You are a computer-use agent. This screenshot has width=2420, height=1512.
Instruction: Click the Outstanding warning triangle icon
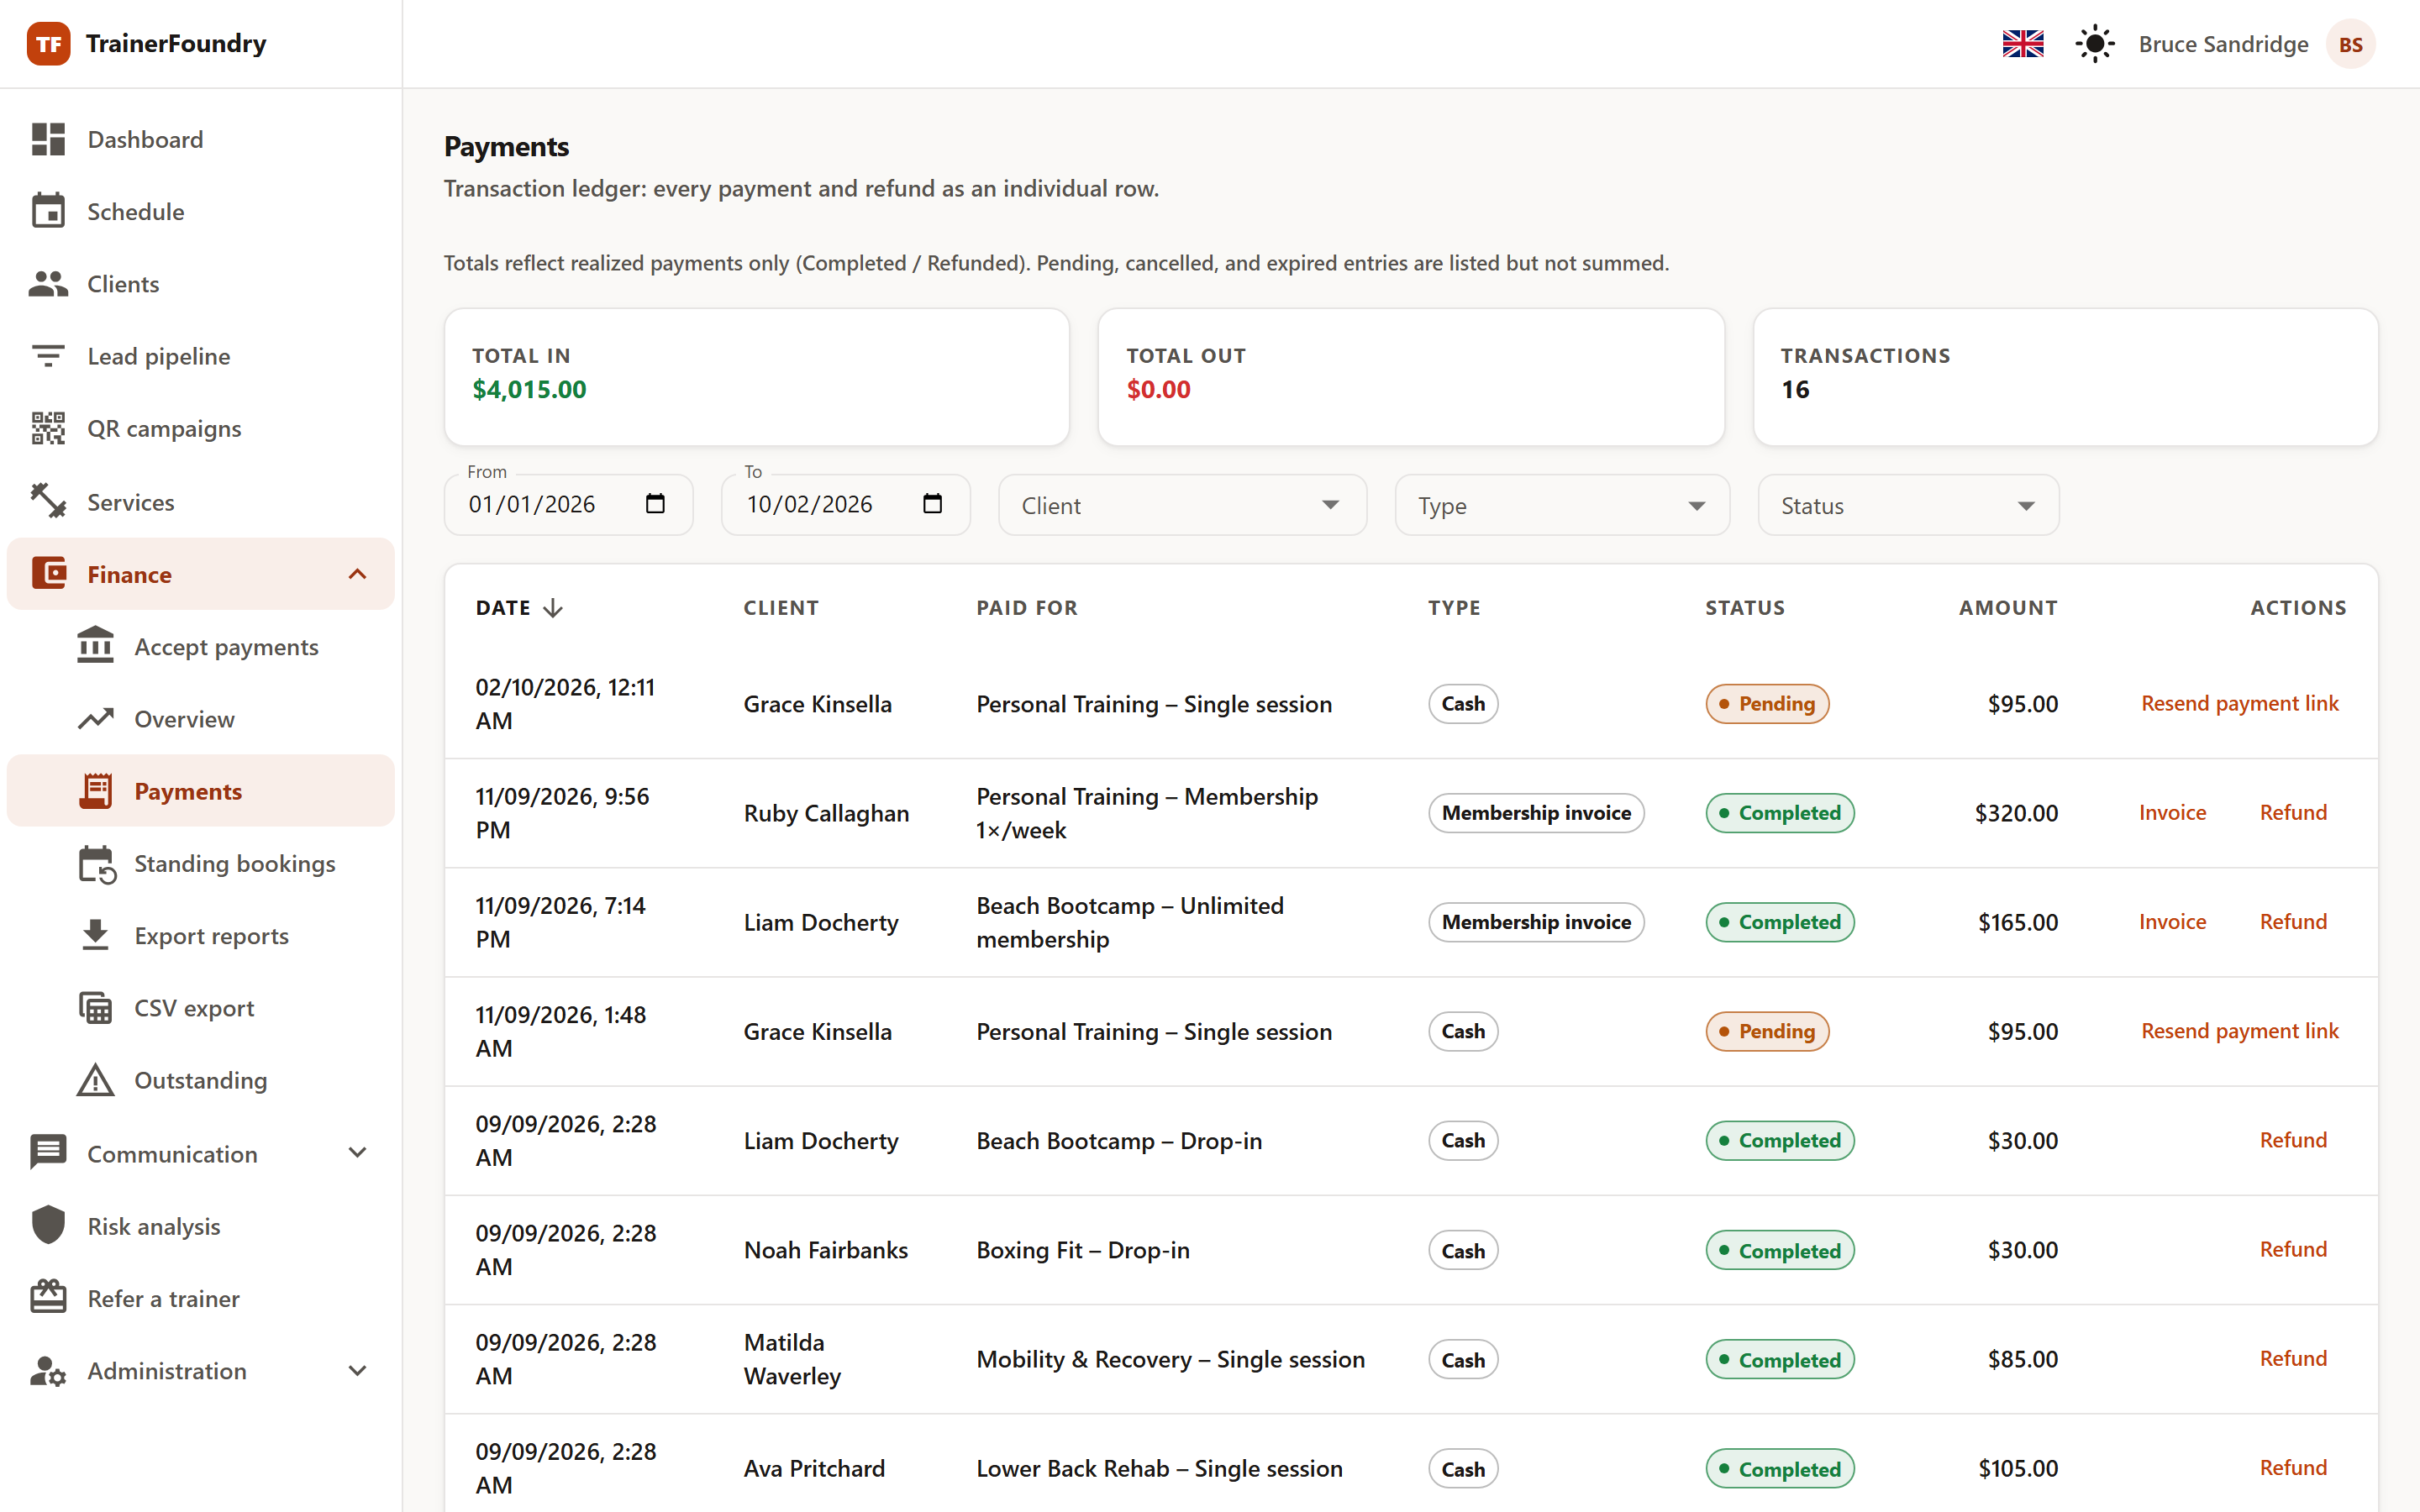(96, 1080)
